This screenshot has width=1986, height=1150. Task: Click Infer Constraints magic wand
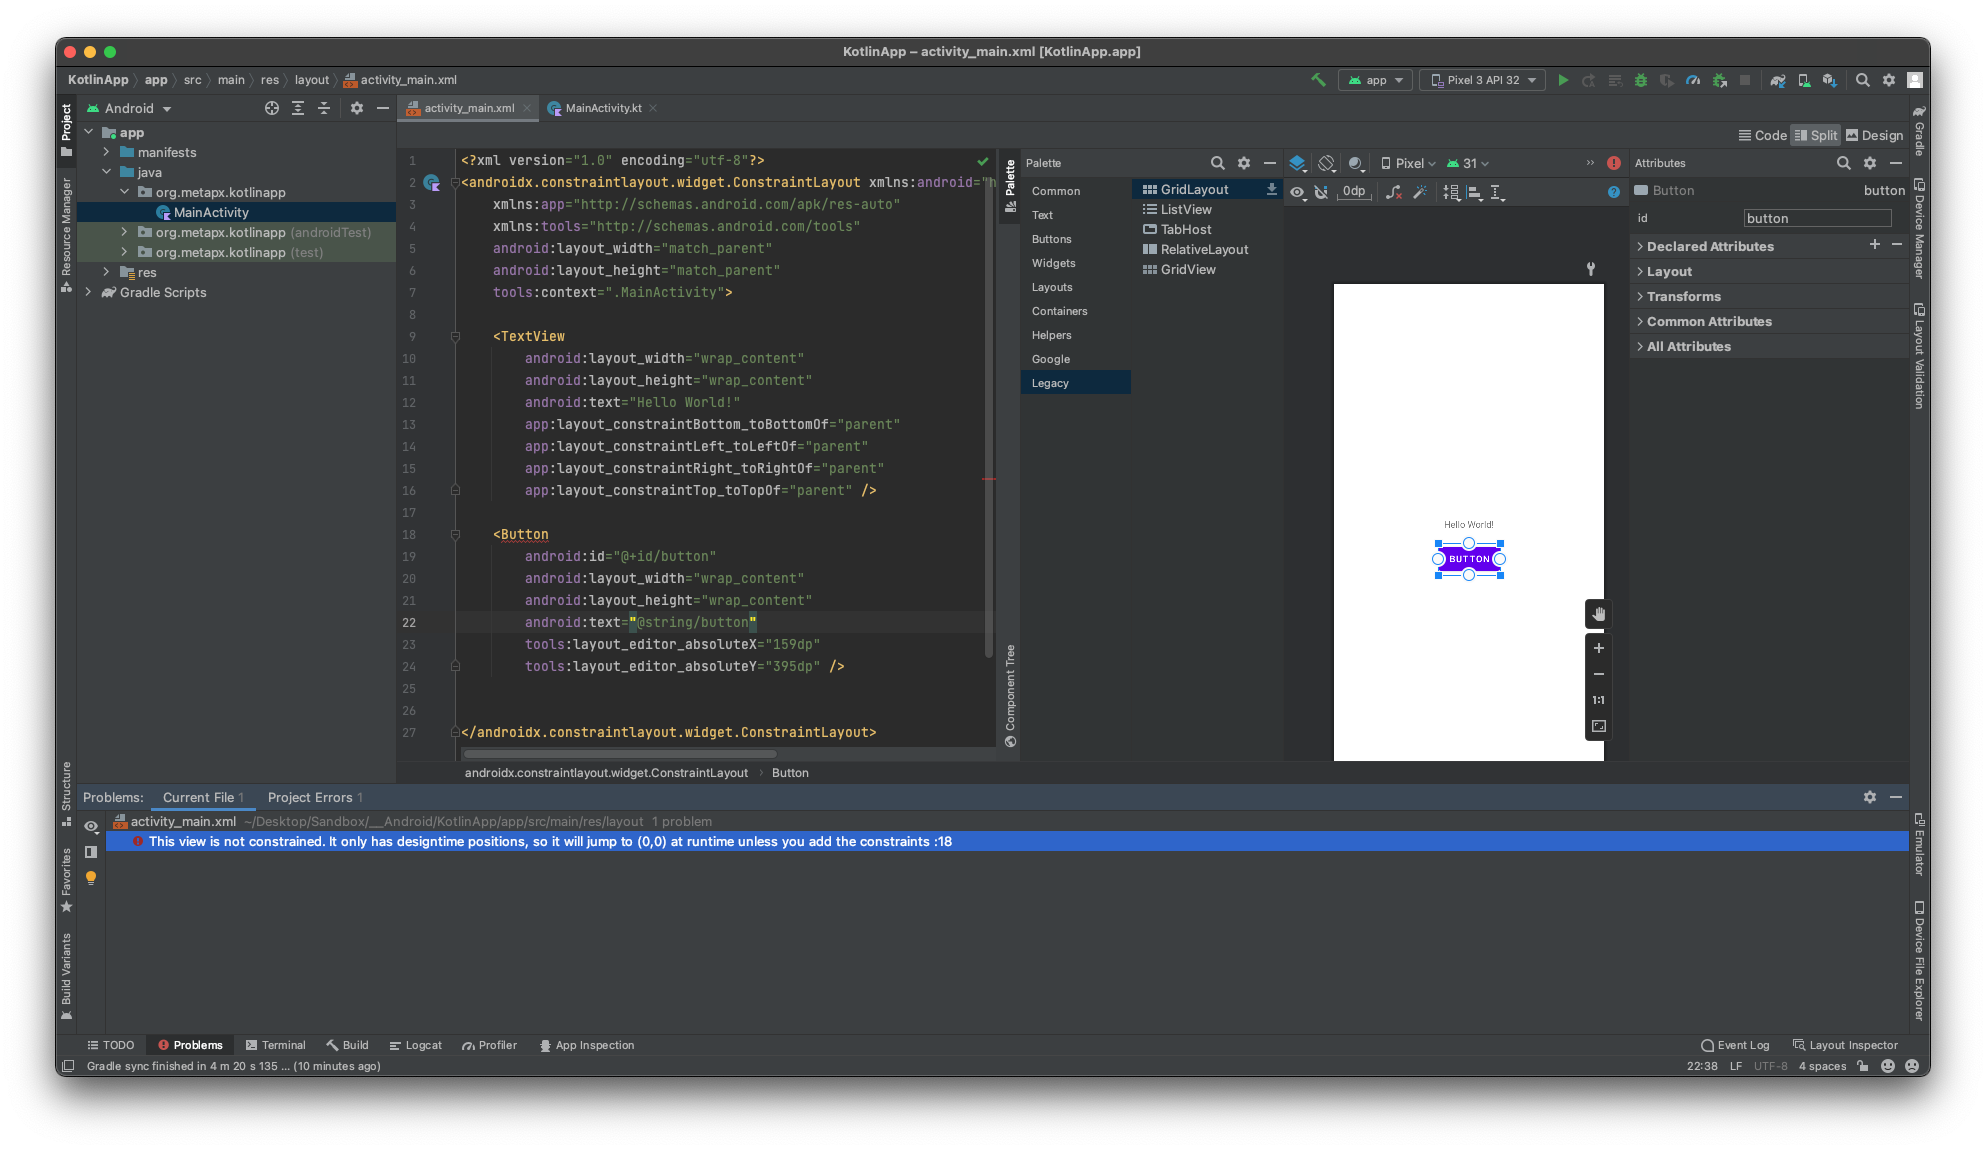coord(1420,192)
